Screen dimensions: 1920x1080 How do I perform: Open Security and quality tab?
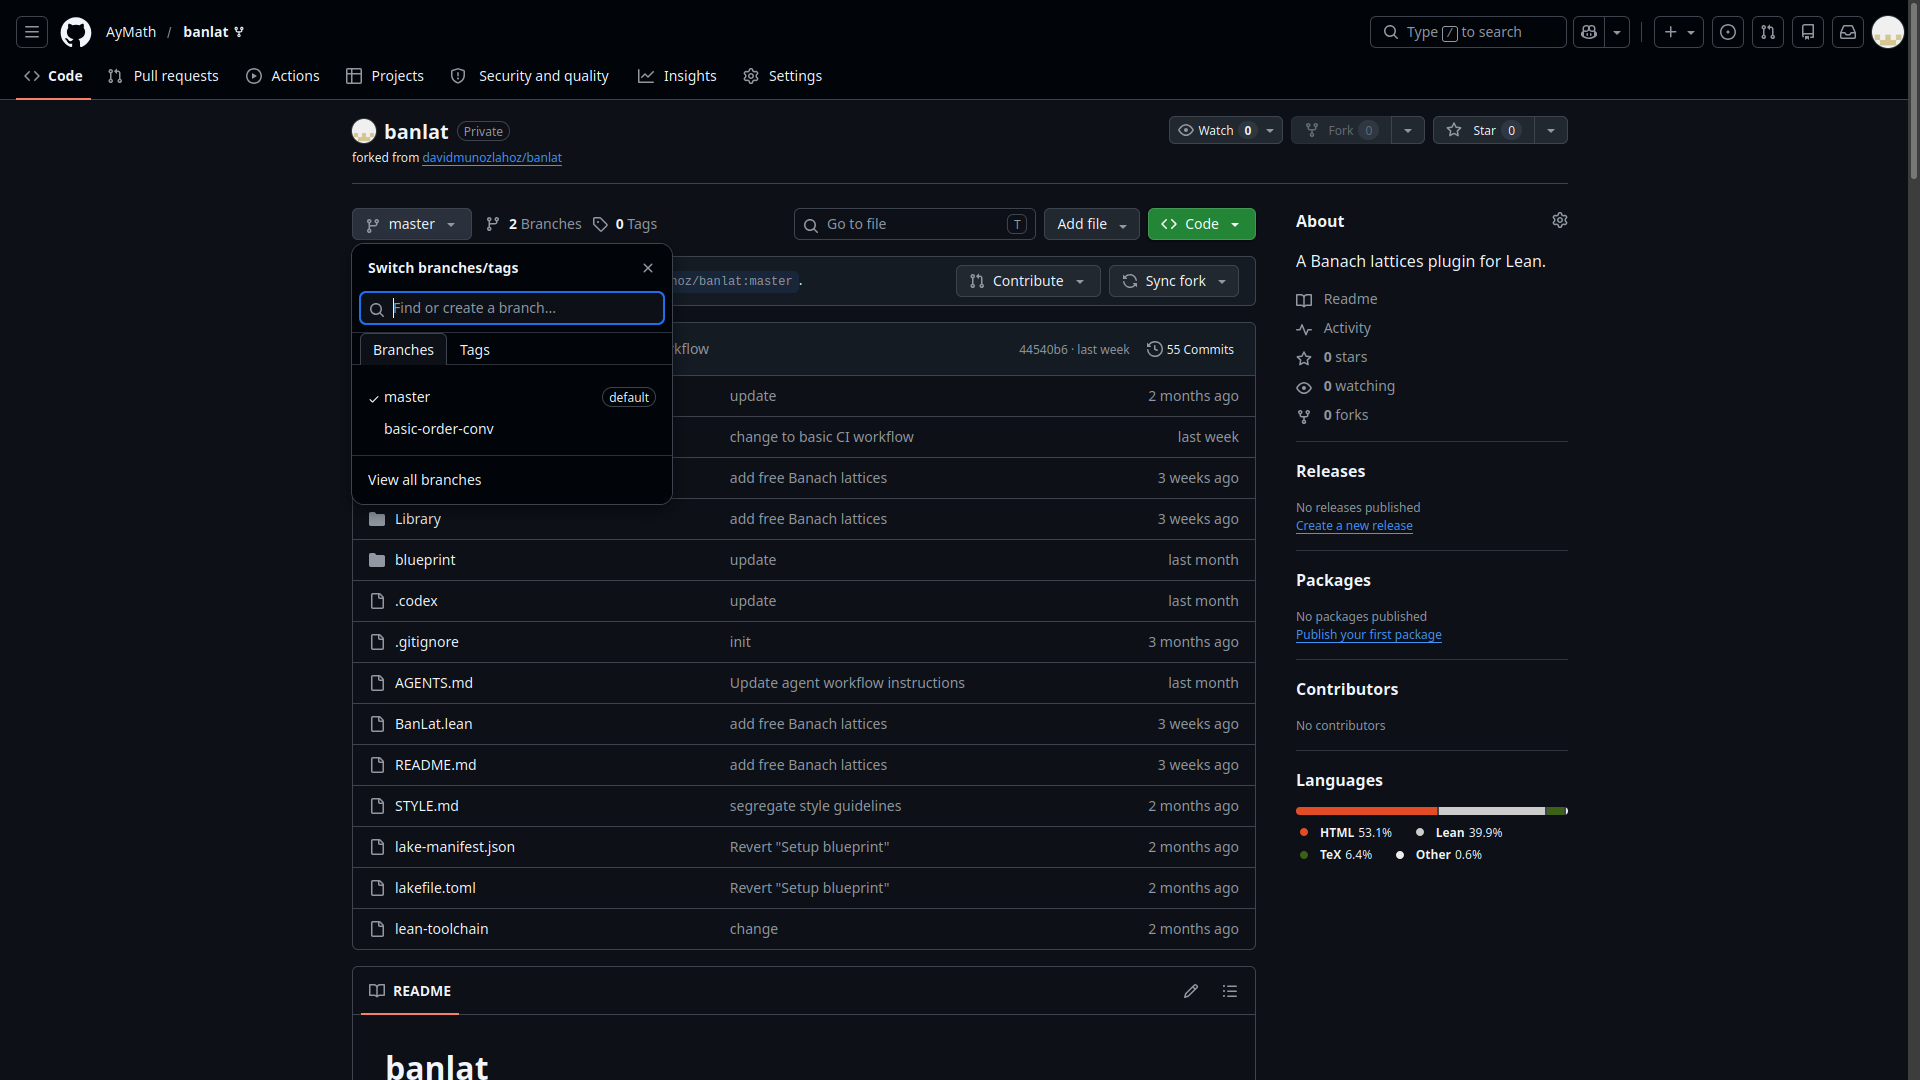click(x=530, y=76)
